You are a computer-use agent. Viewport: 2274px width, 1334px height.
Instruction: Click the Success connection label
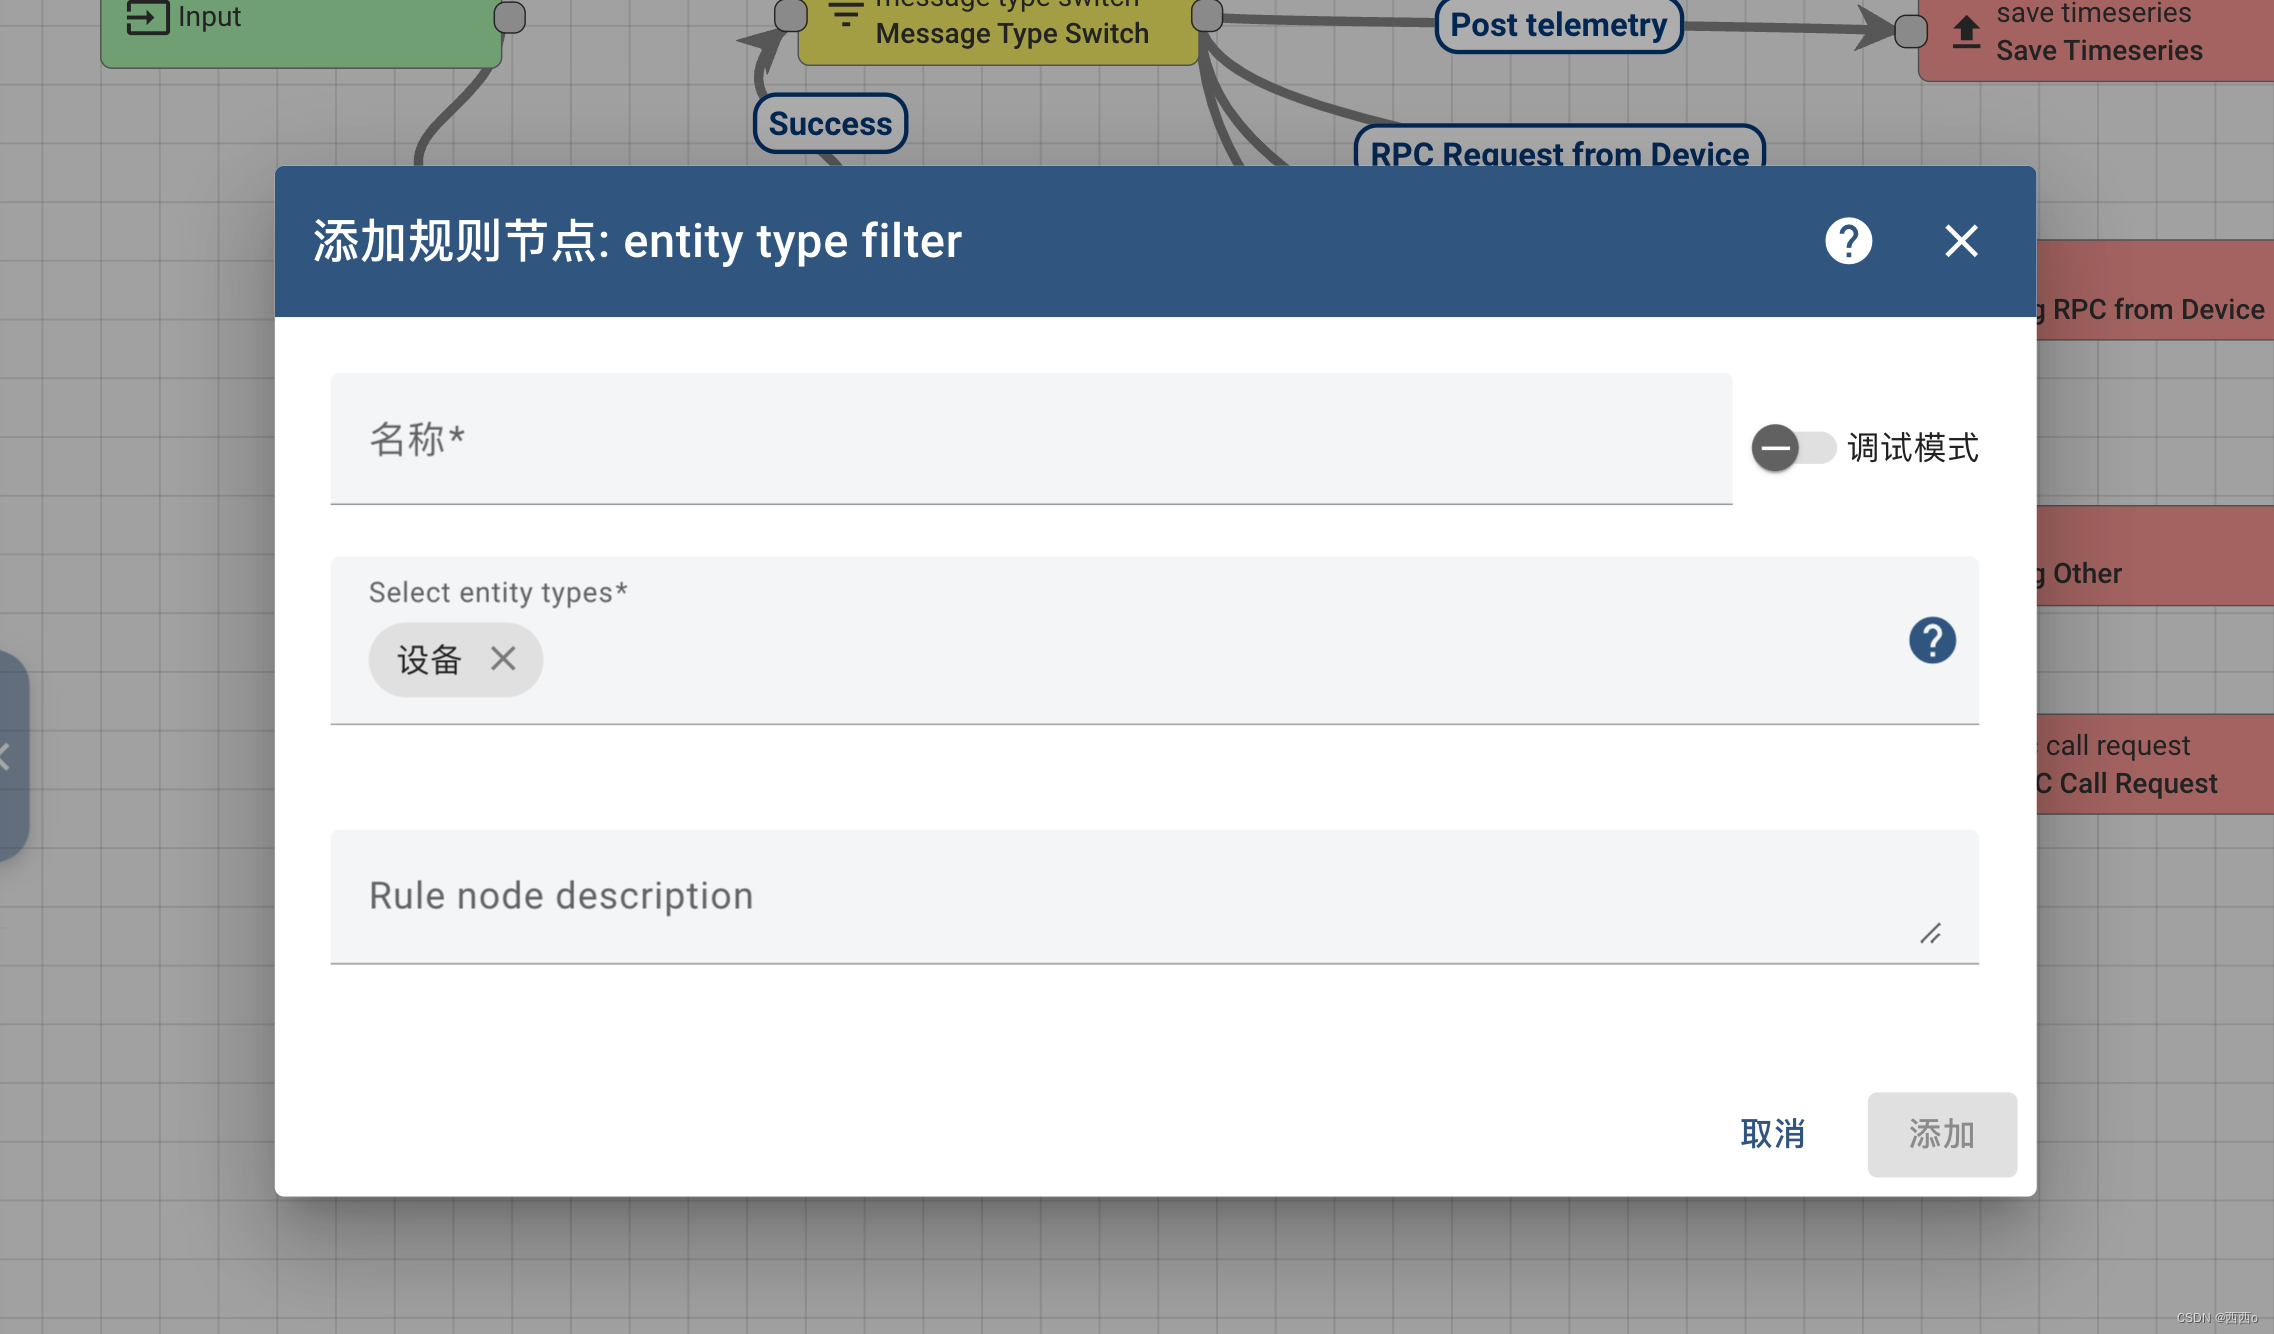tap(830, 123)
